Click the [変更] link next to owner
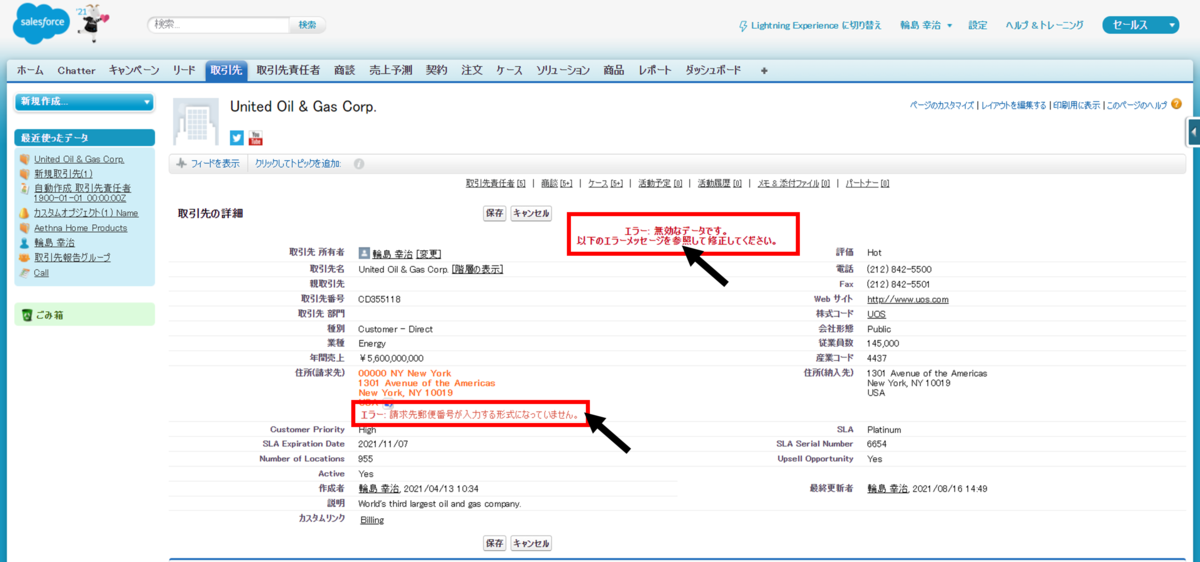 click(428, 254)
